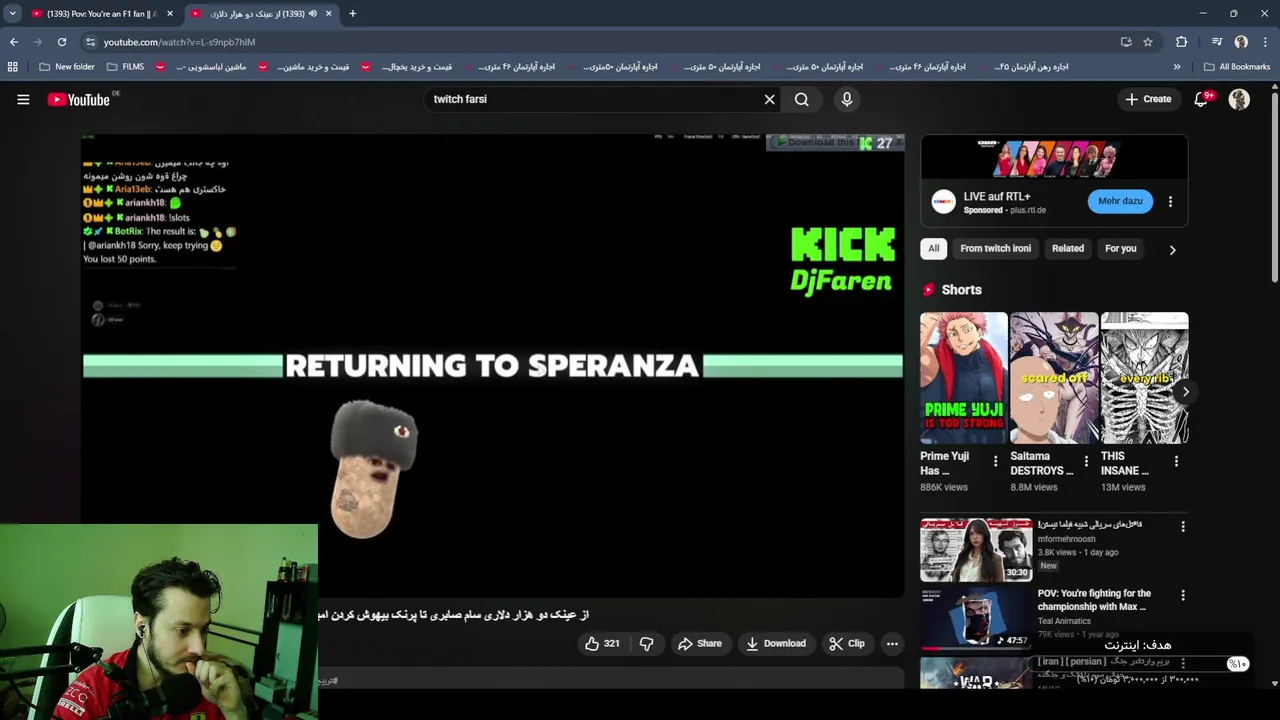This screenshot has width=1280, height=720.
Task: Open options for THIS INSANE short
Action: (1176, 461)
